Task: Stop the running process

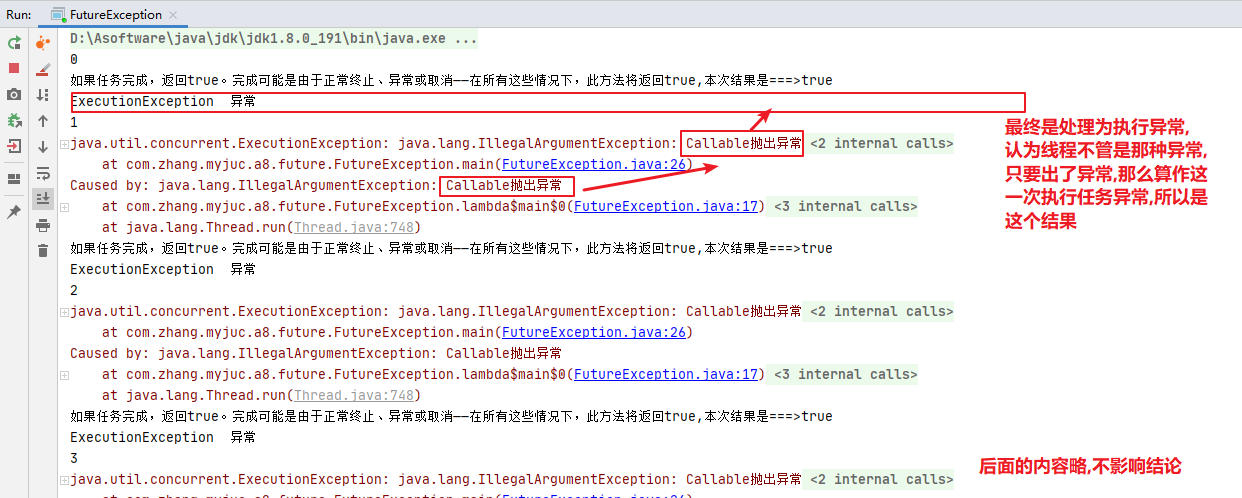Action: (x=14, y=68)
